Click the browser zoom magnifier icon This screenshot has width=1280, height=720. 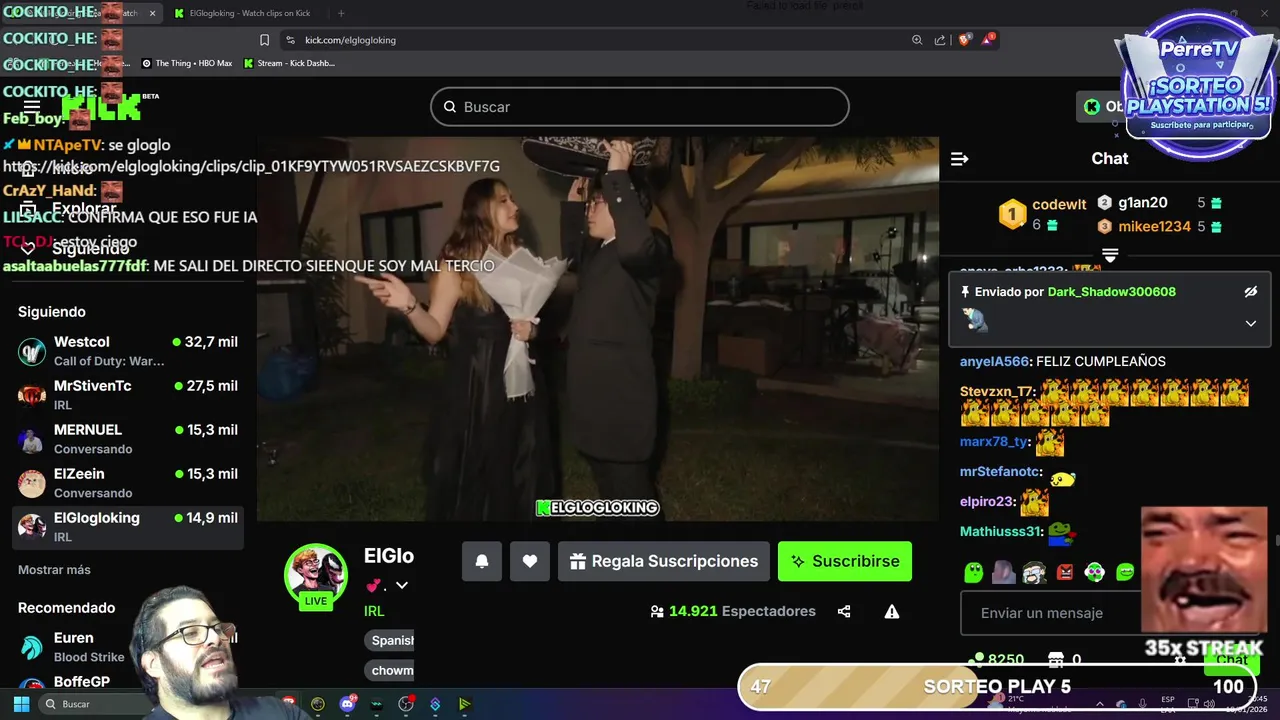point(917,40)
